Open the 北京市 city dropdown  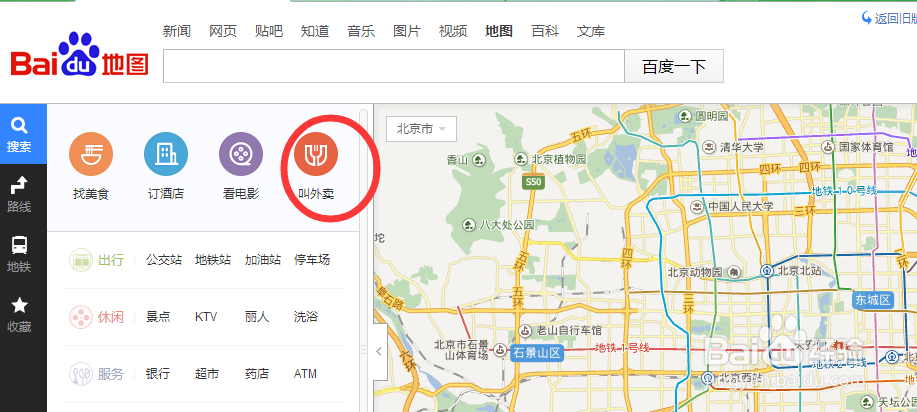click(x=421, y=129)
